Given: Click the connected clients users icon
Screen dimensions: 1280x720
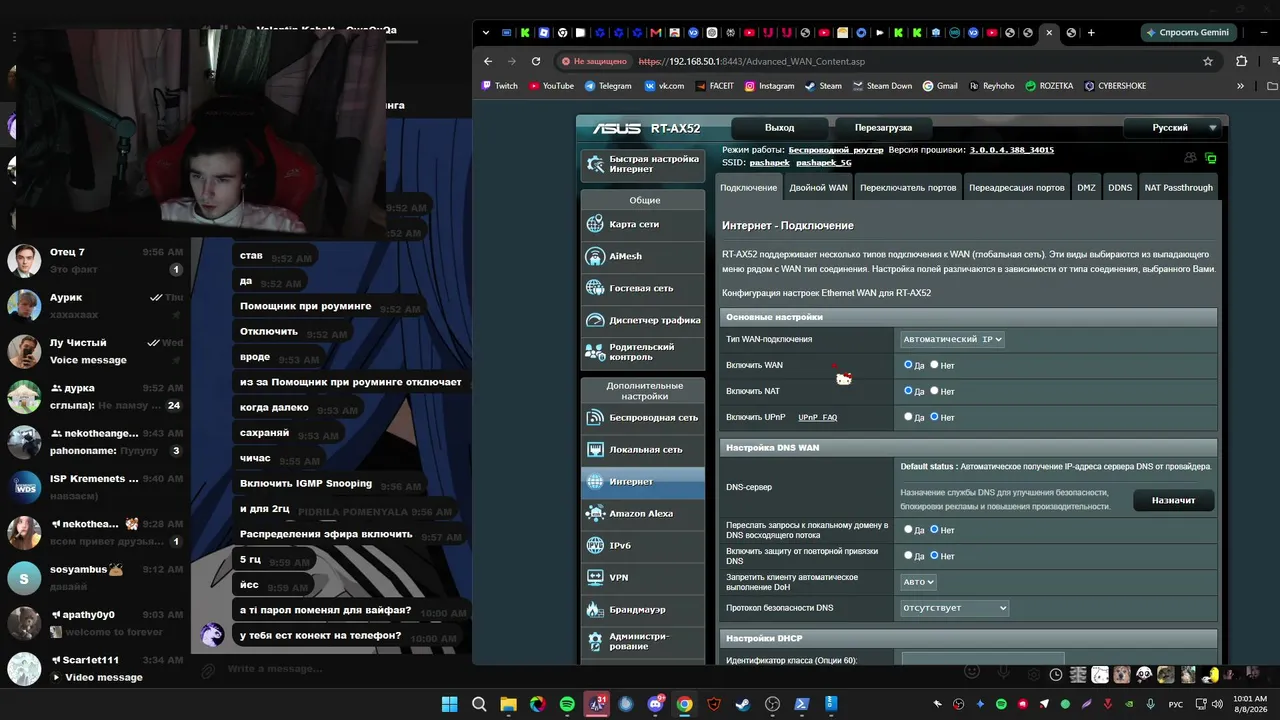Looking at the screenshot, I should click(1190, 158).
